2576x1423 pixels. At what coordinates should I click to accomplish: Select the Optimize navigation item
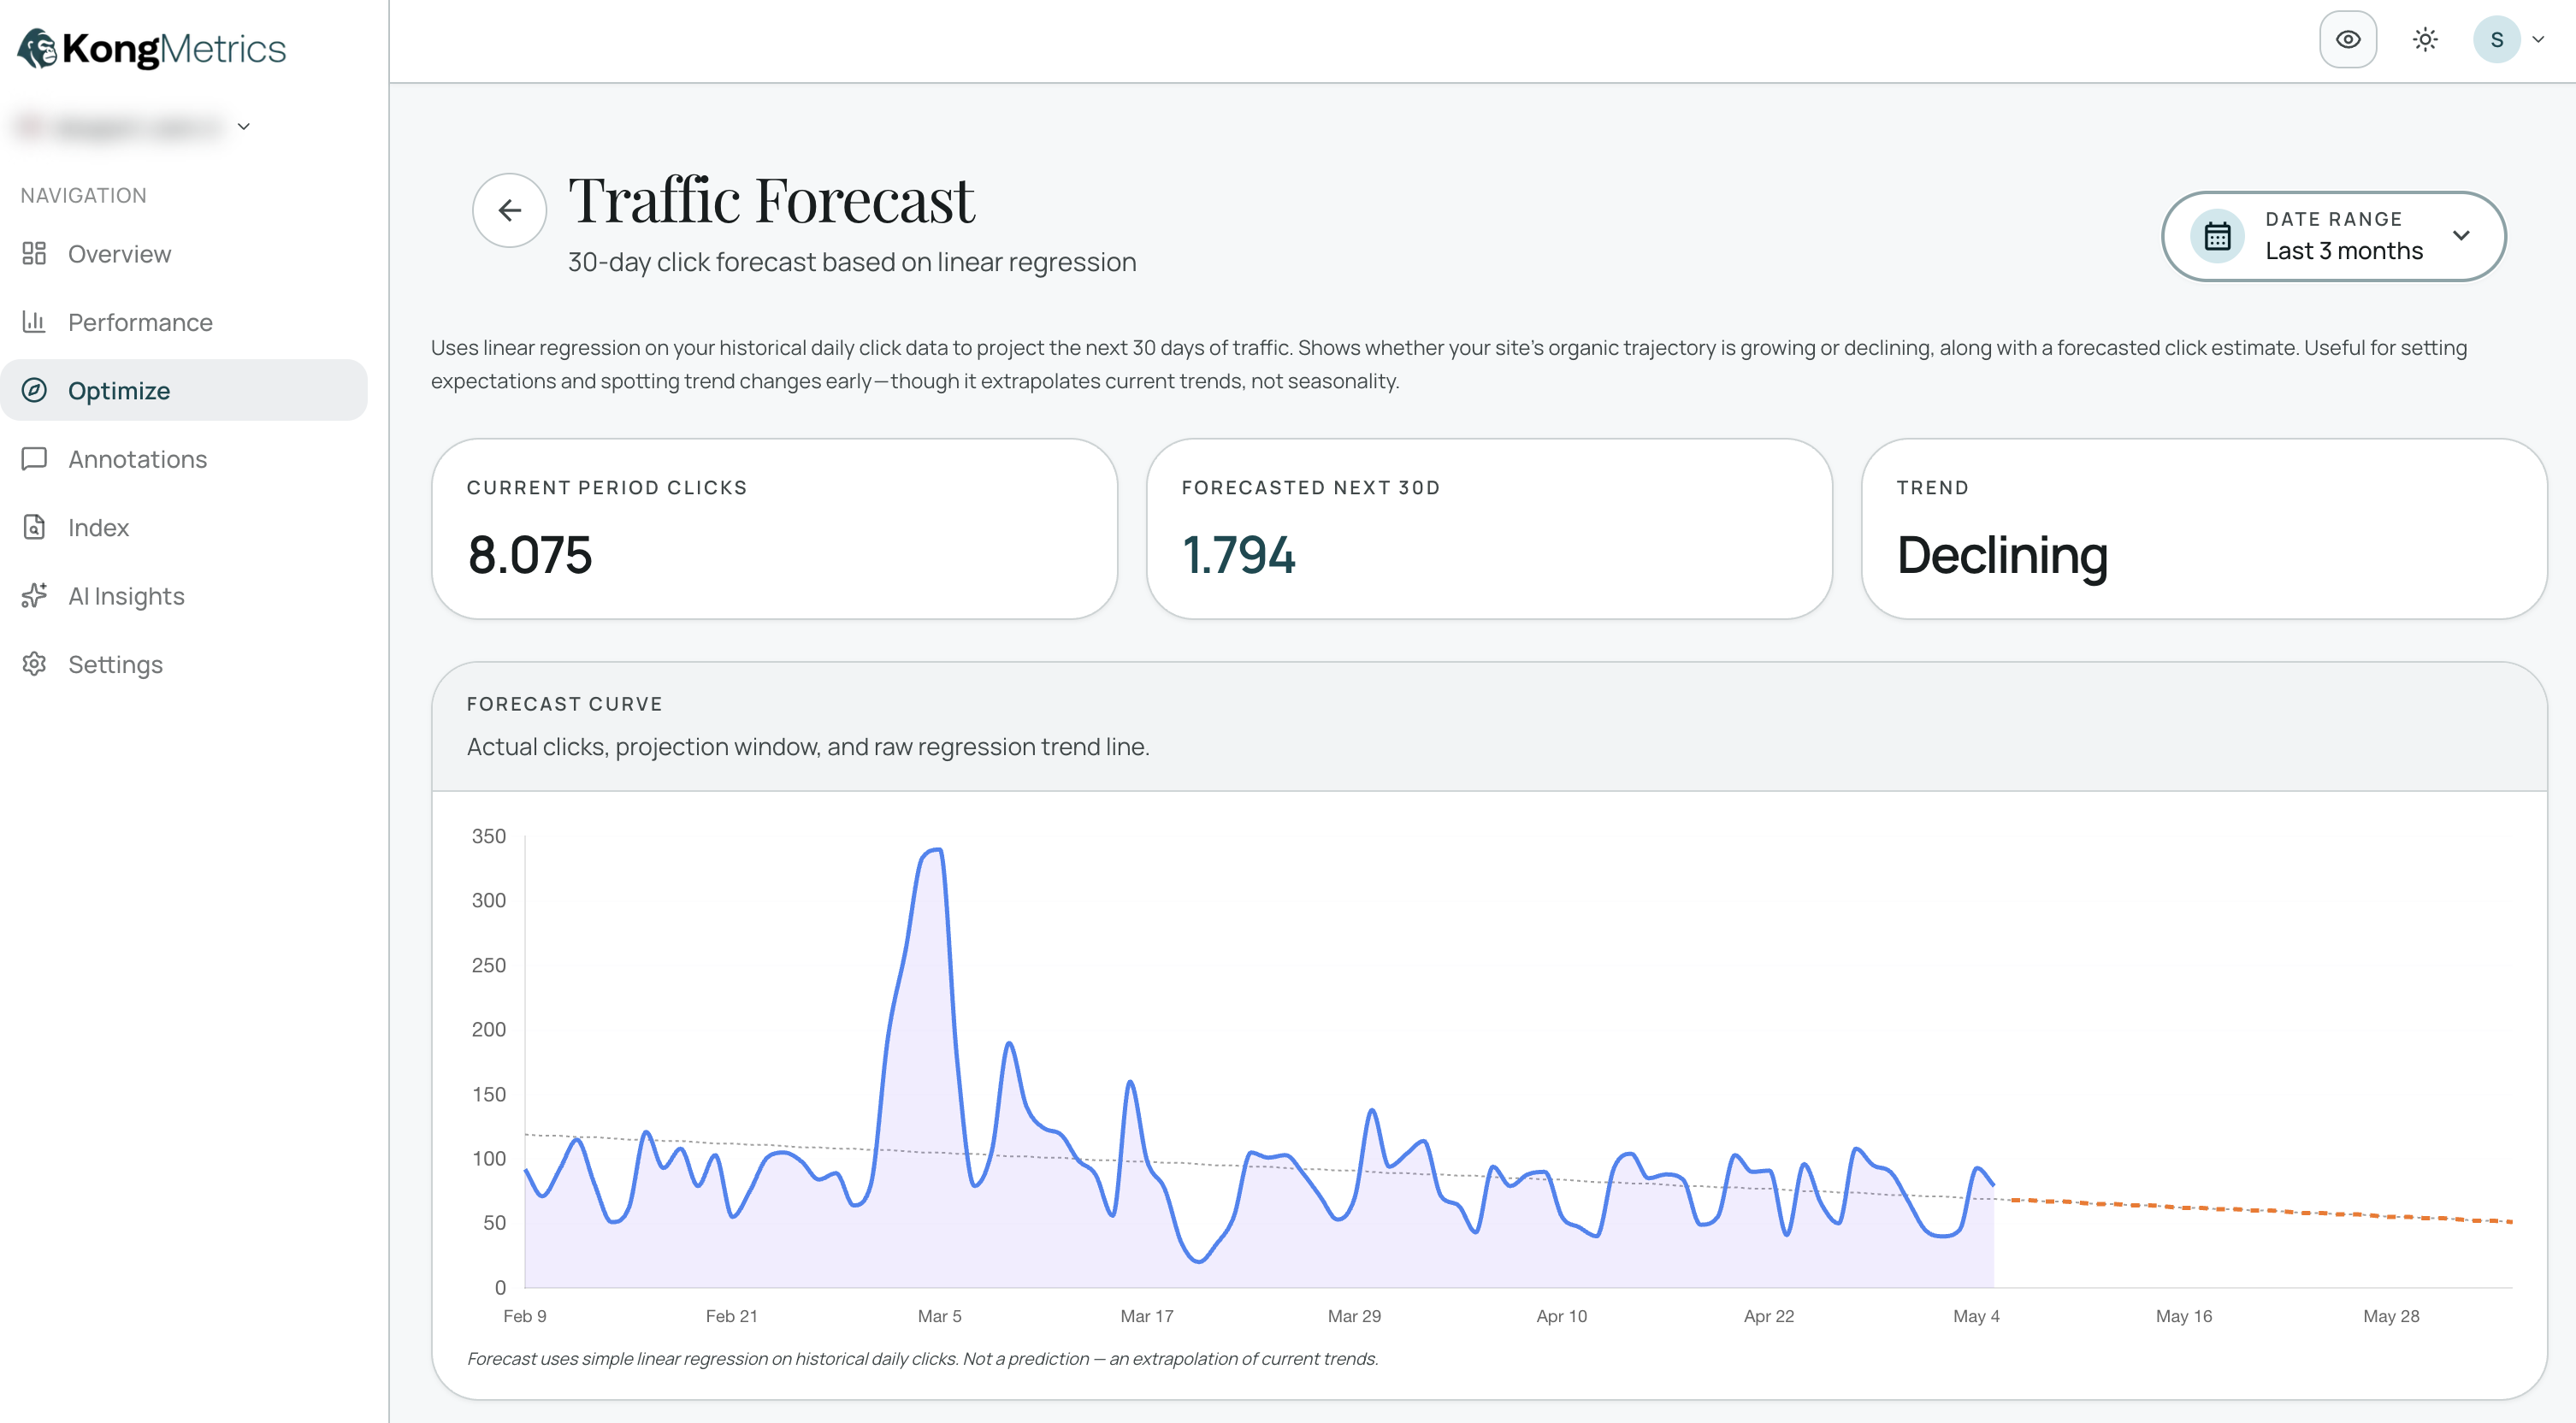184,390
